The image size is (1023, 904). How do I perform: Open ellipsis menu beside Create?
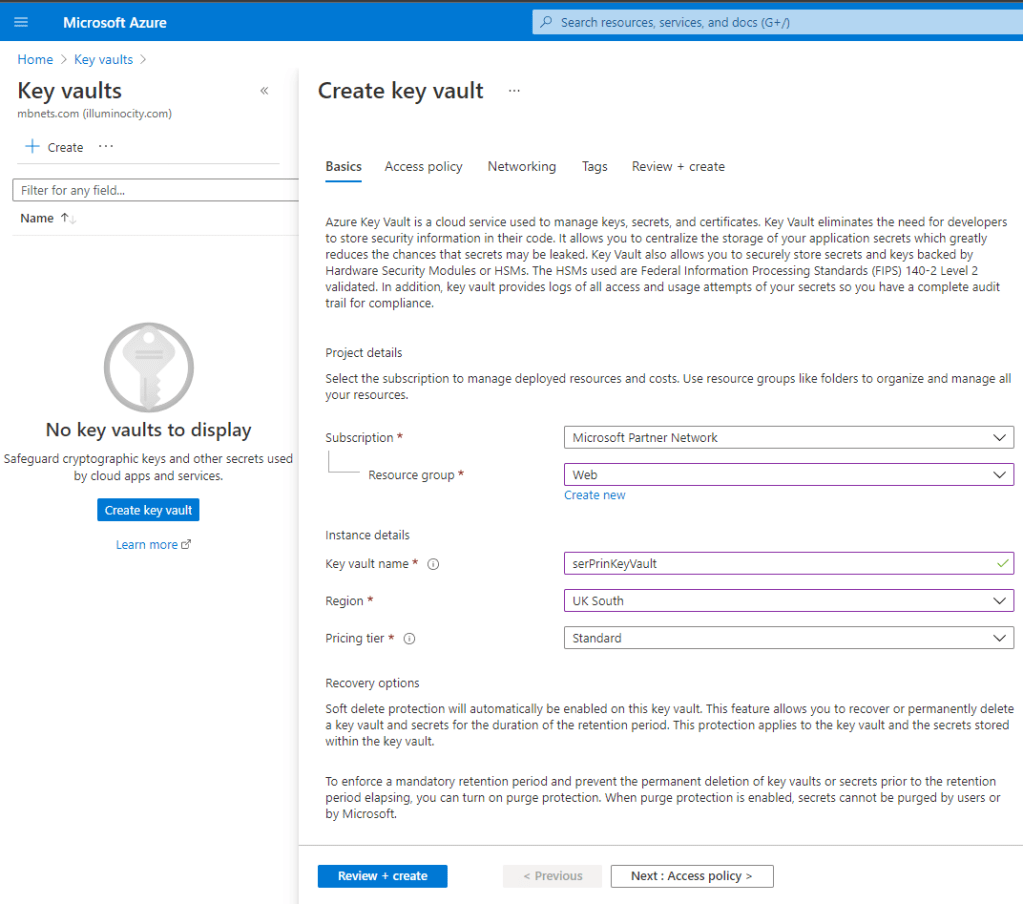point(106,147)
